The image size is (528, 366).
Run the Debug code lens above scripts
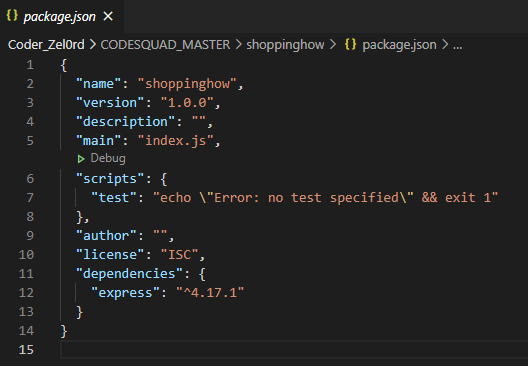[108, 158]
